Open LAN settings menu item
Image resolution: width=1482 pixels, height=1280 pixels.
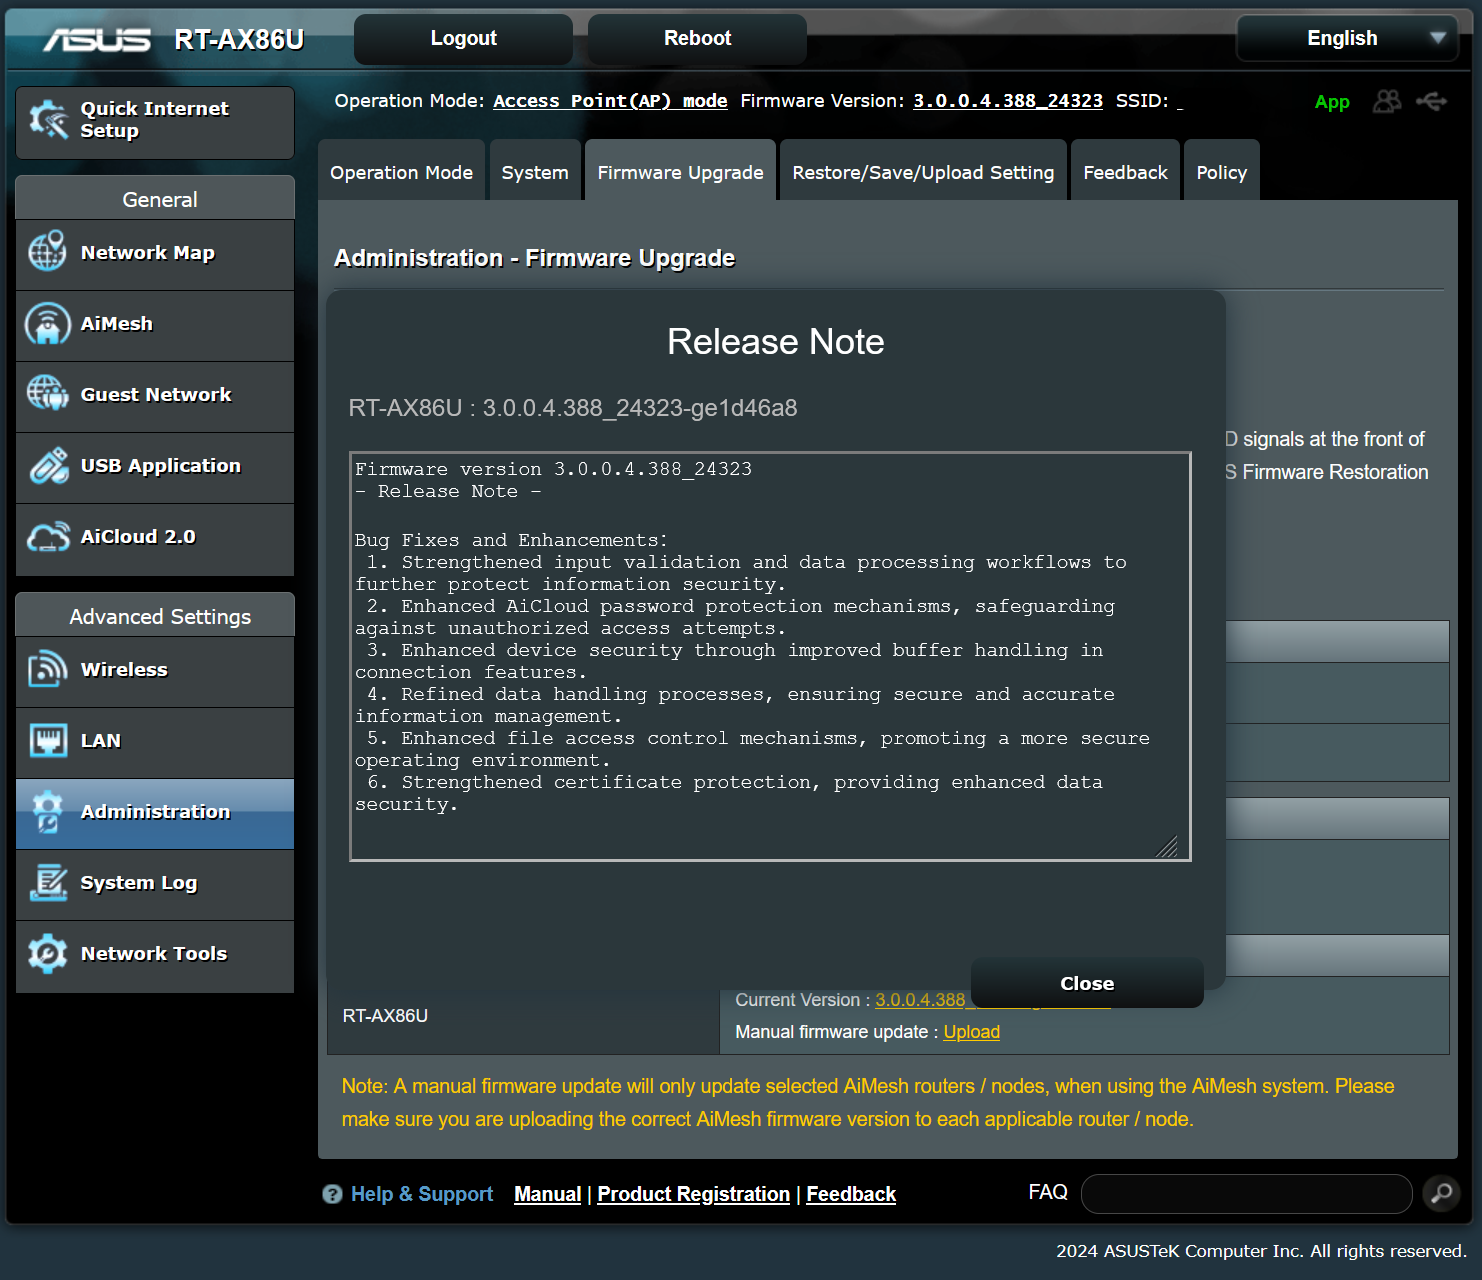tap(155, 742)
